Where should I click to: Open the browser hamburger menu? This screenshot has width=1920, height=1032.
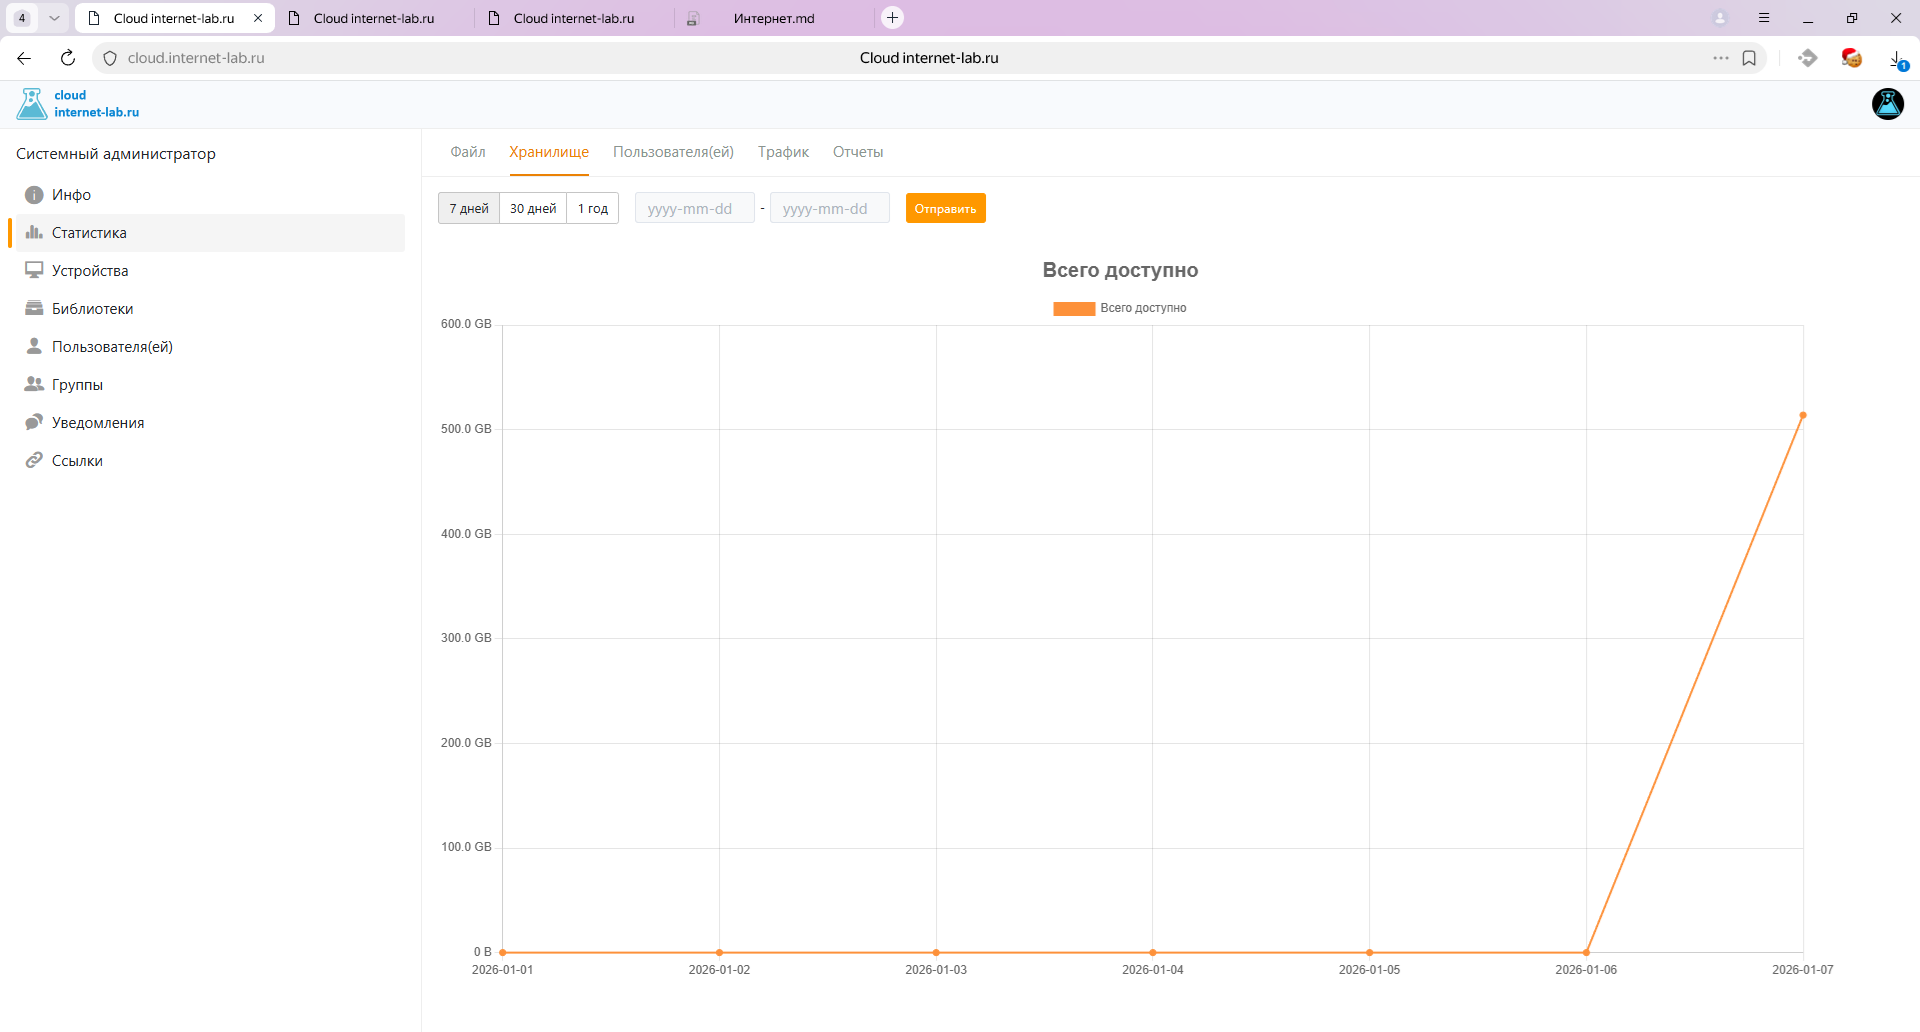(1764, 18)
